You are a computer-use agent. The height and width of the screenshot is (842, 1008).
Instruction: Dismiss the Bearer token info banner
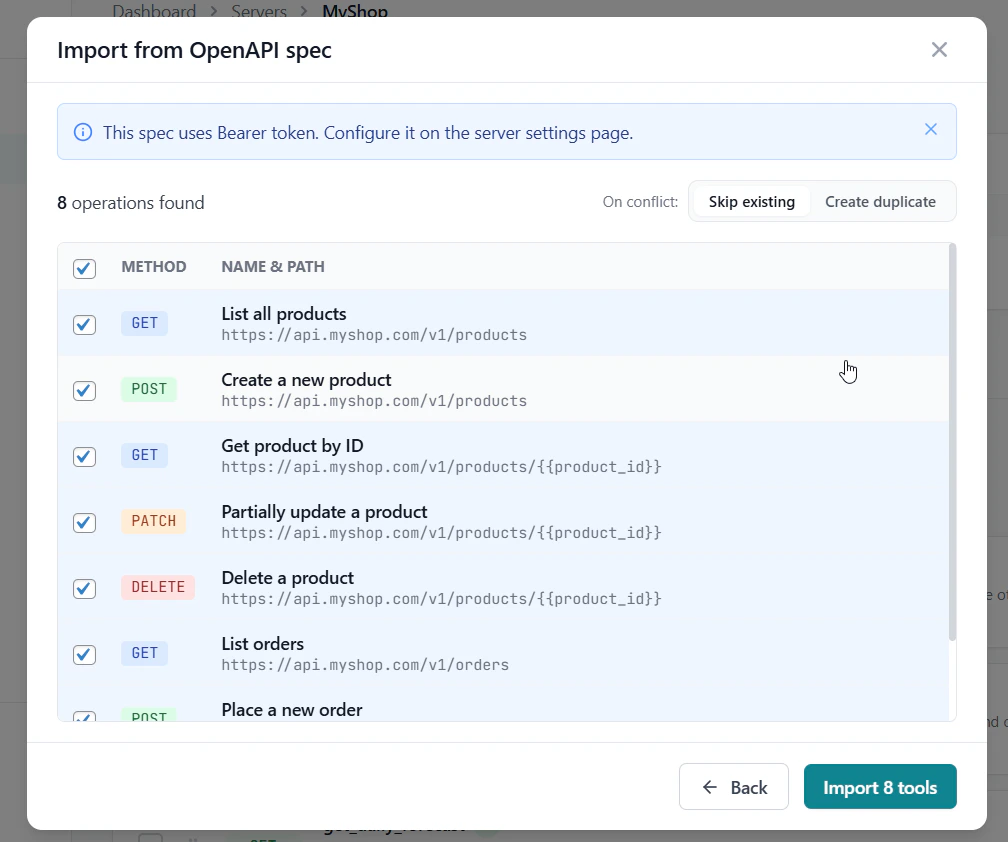[x=930, y=129]
